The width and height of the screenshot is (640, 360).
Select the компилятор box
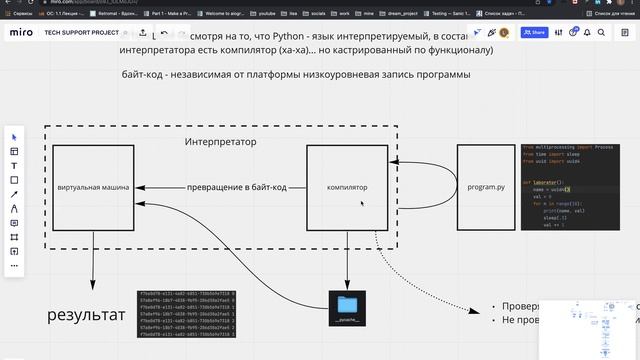347,188
